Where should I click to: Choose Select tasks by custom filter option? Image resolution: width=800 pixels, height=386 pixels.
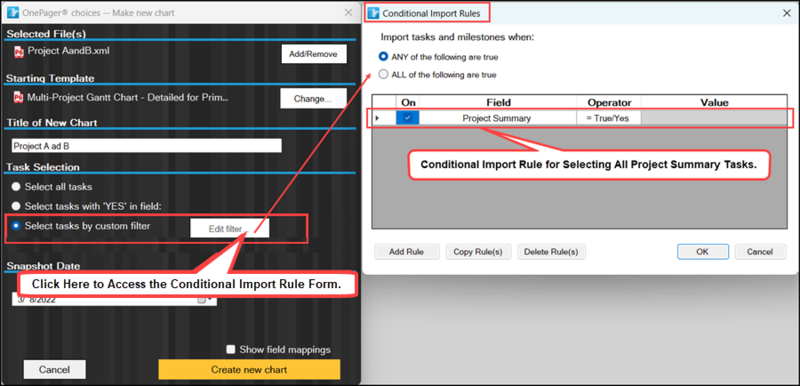click(x=16, y=226)
